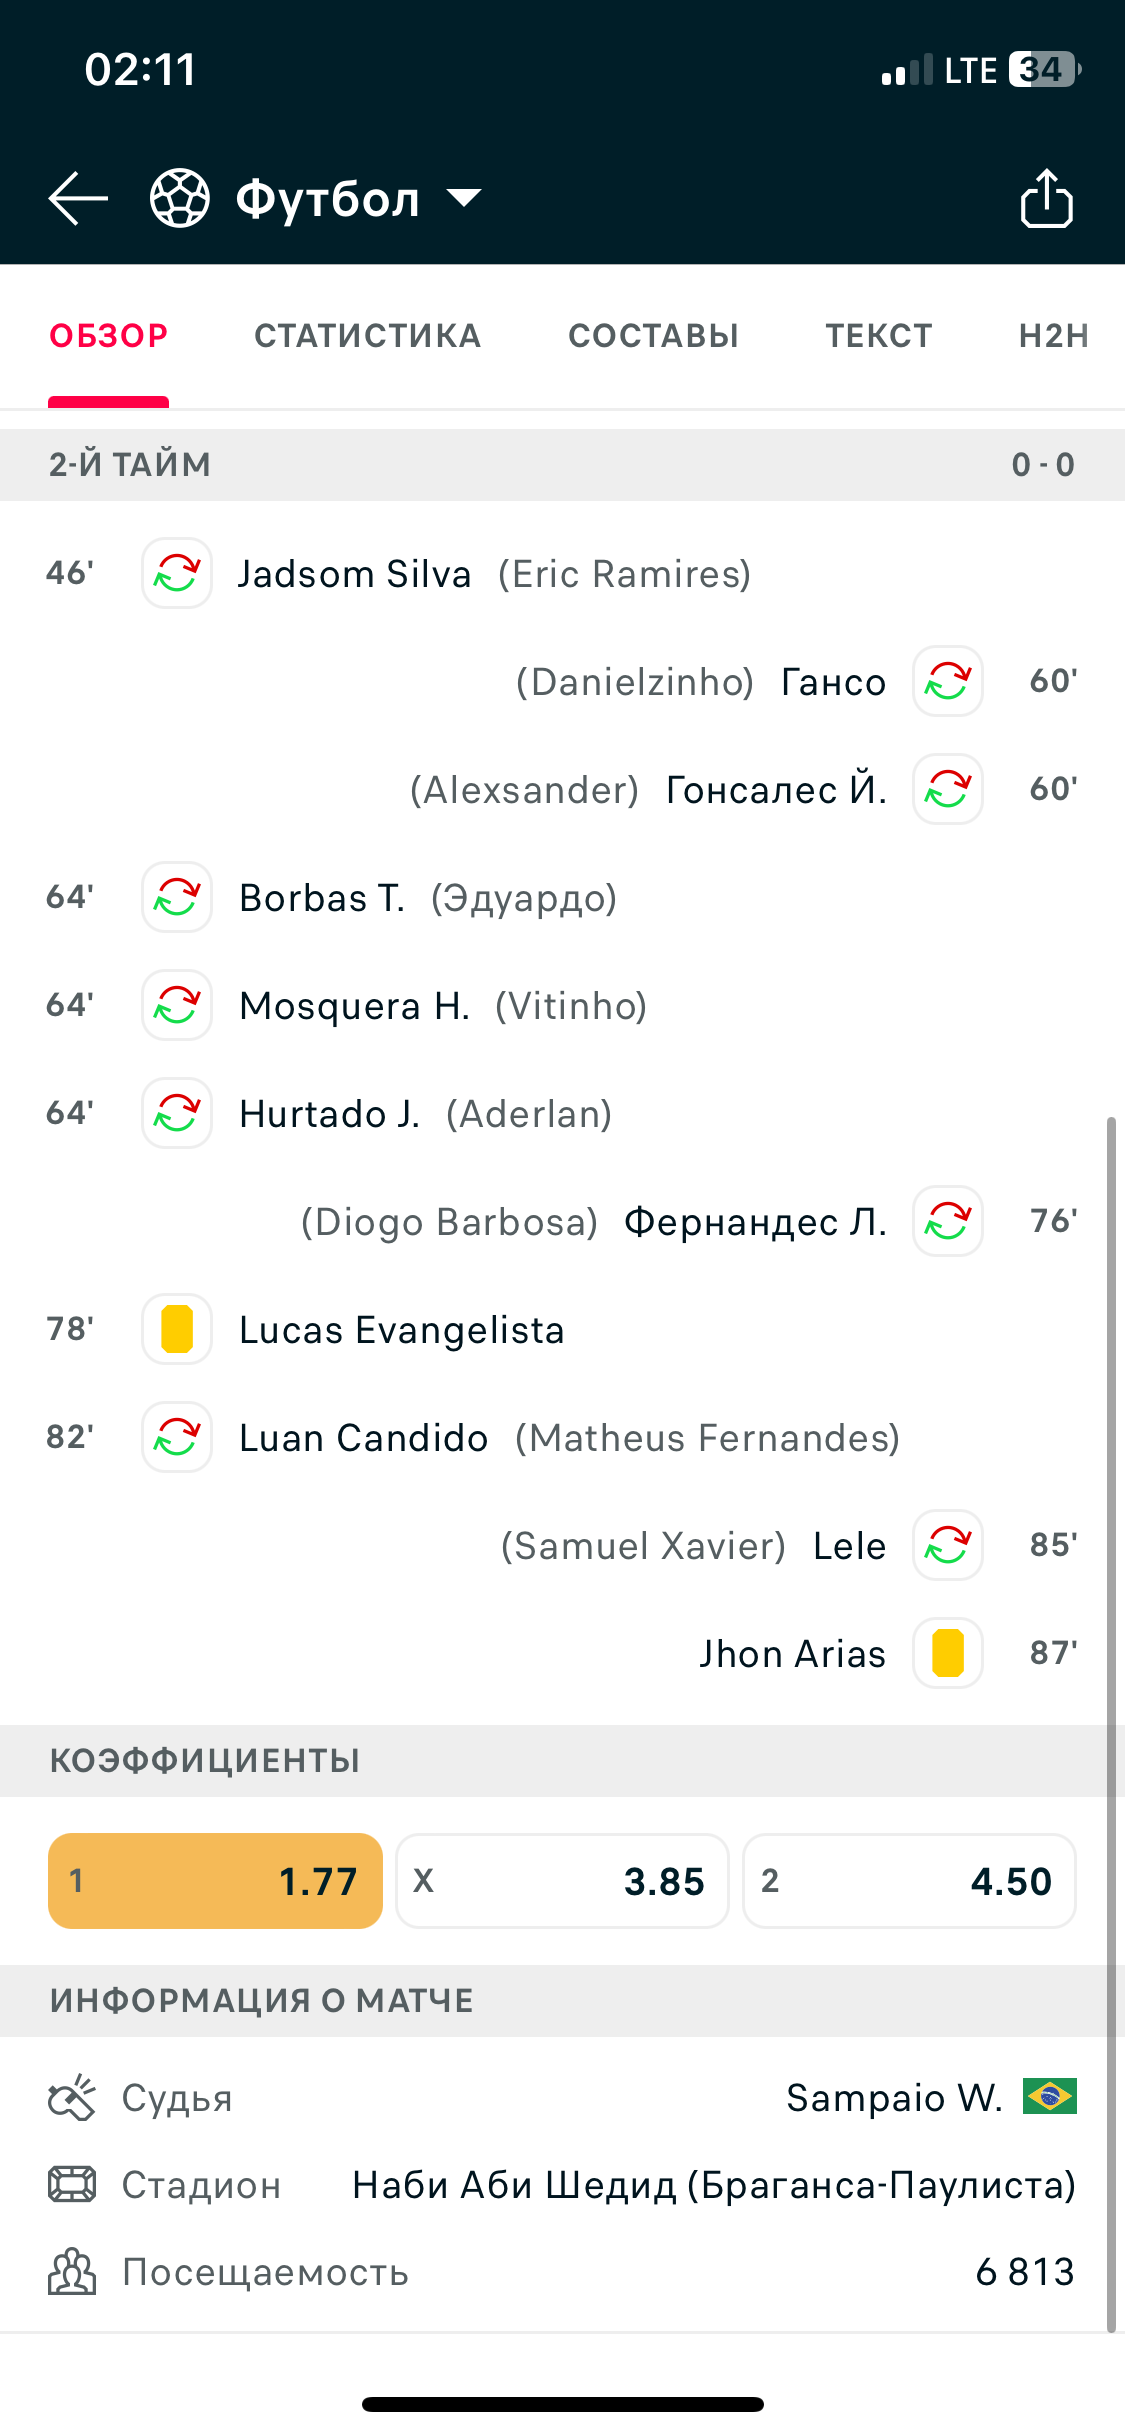Go to the Текст tab
This screenshot has height=2436, width=1125.
[x=879, y=336]
